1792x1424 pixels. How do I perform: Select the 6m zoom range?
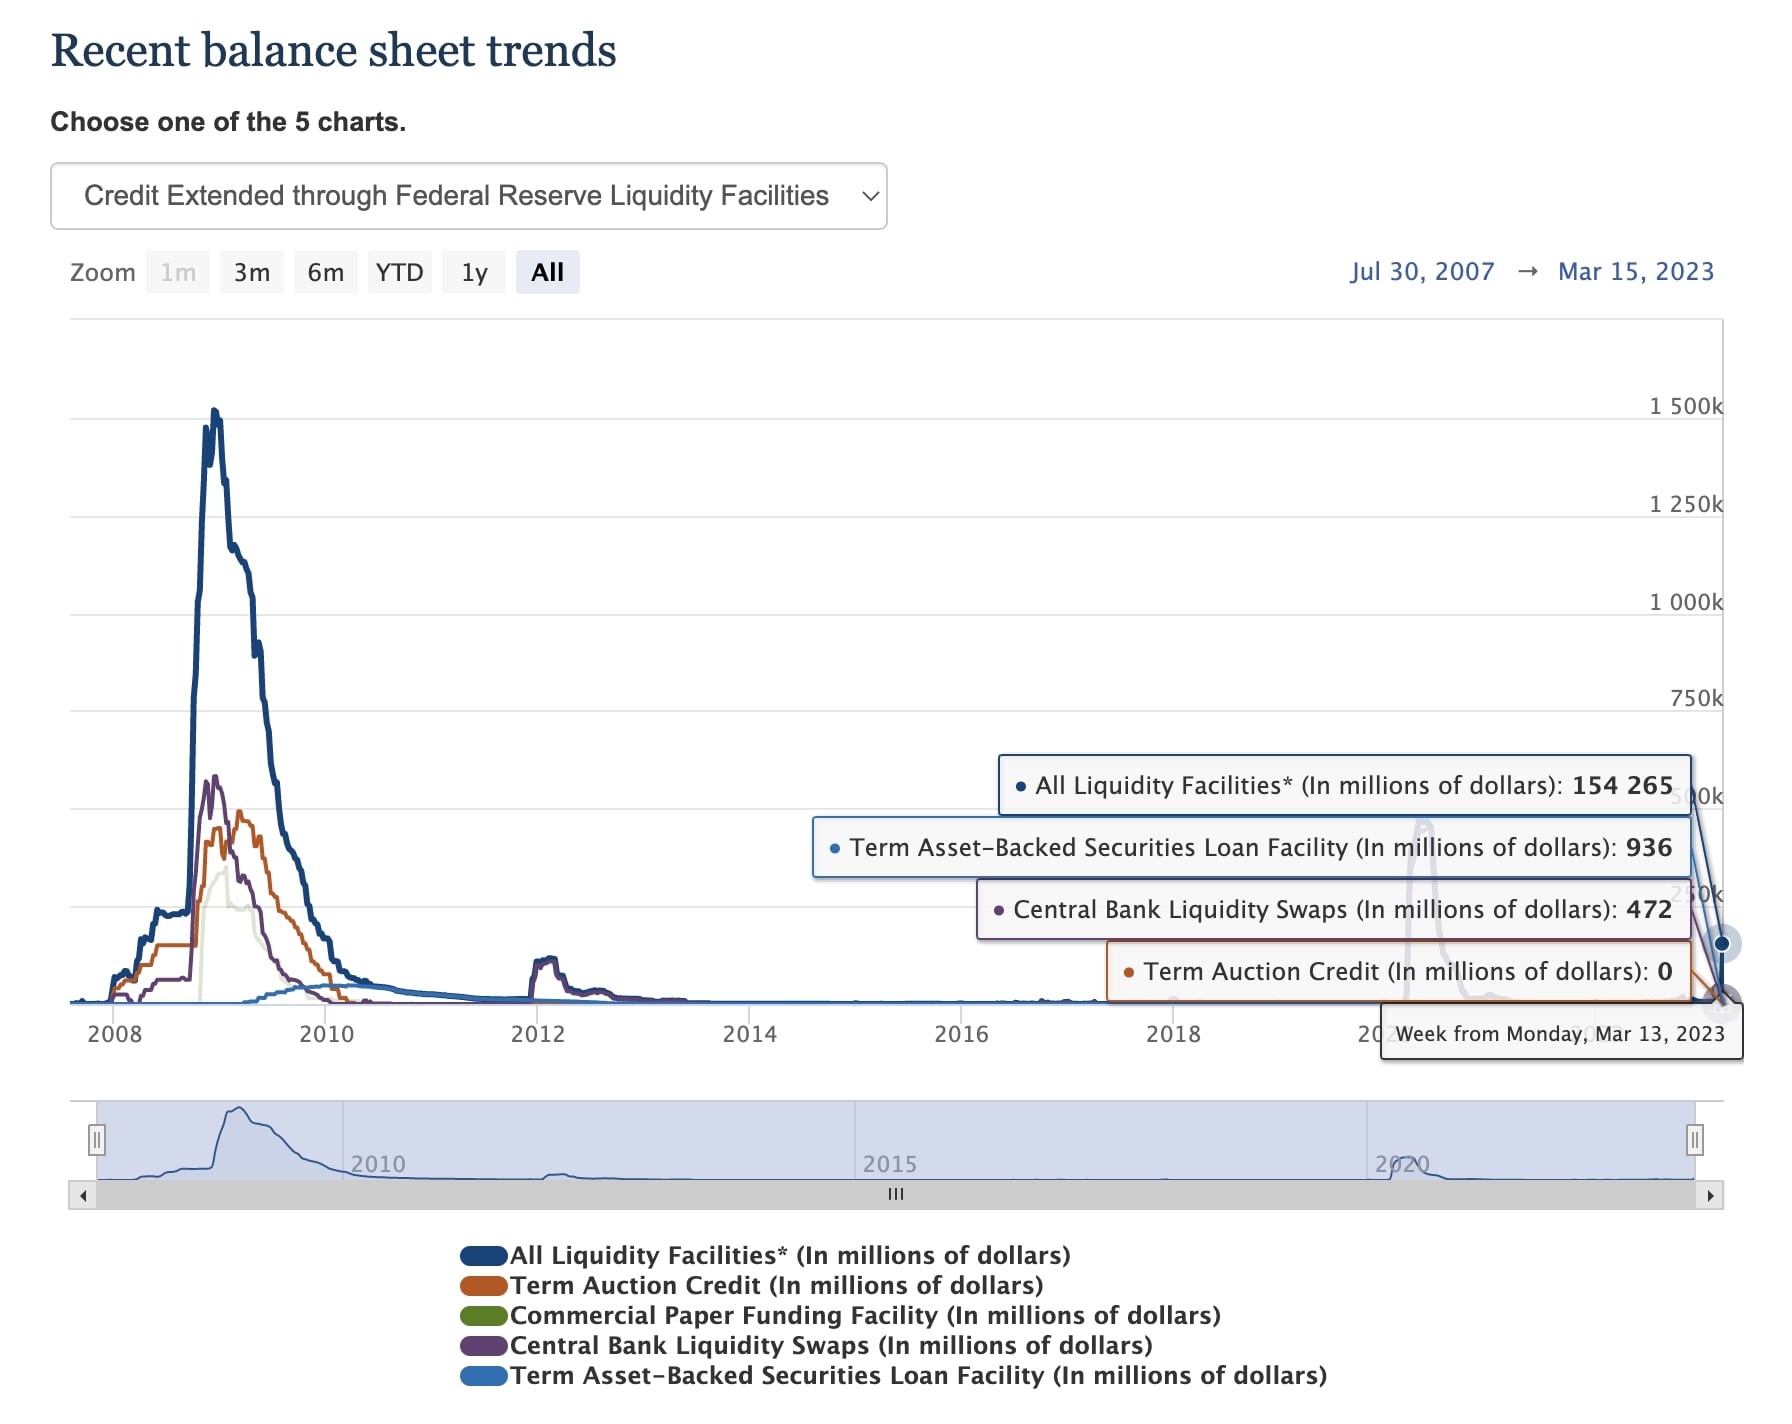coord(325,272)
